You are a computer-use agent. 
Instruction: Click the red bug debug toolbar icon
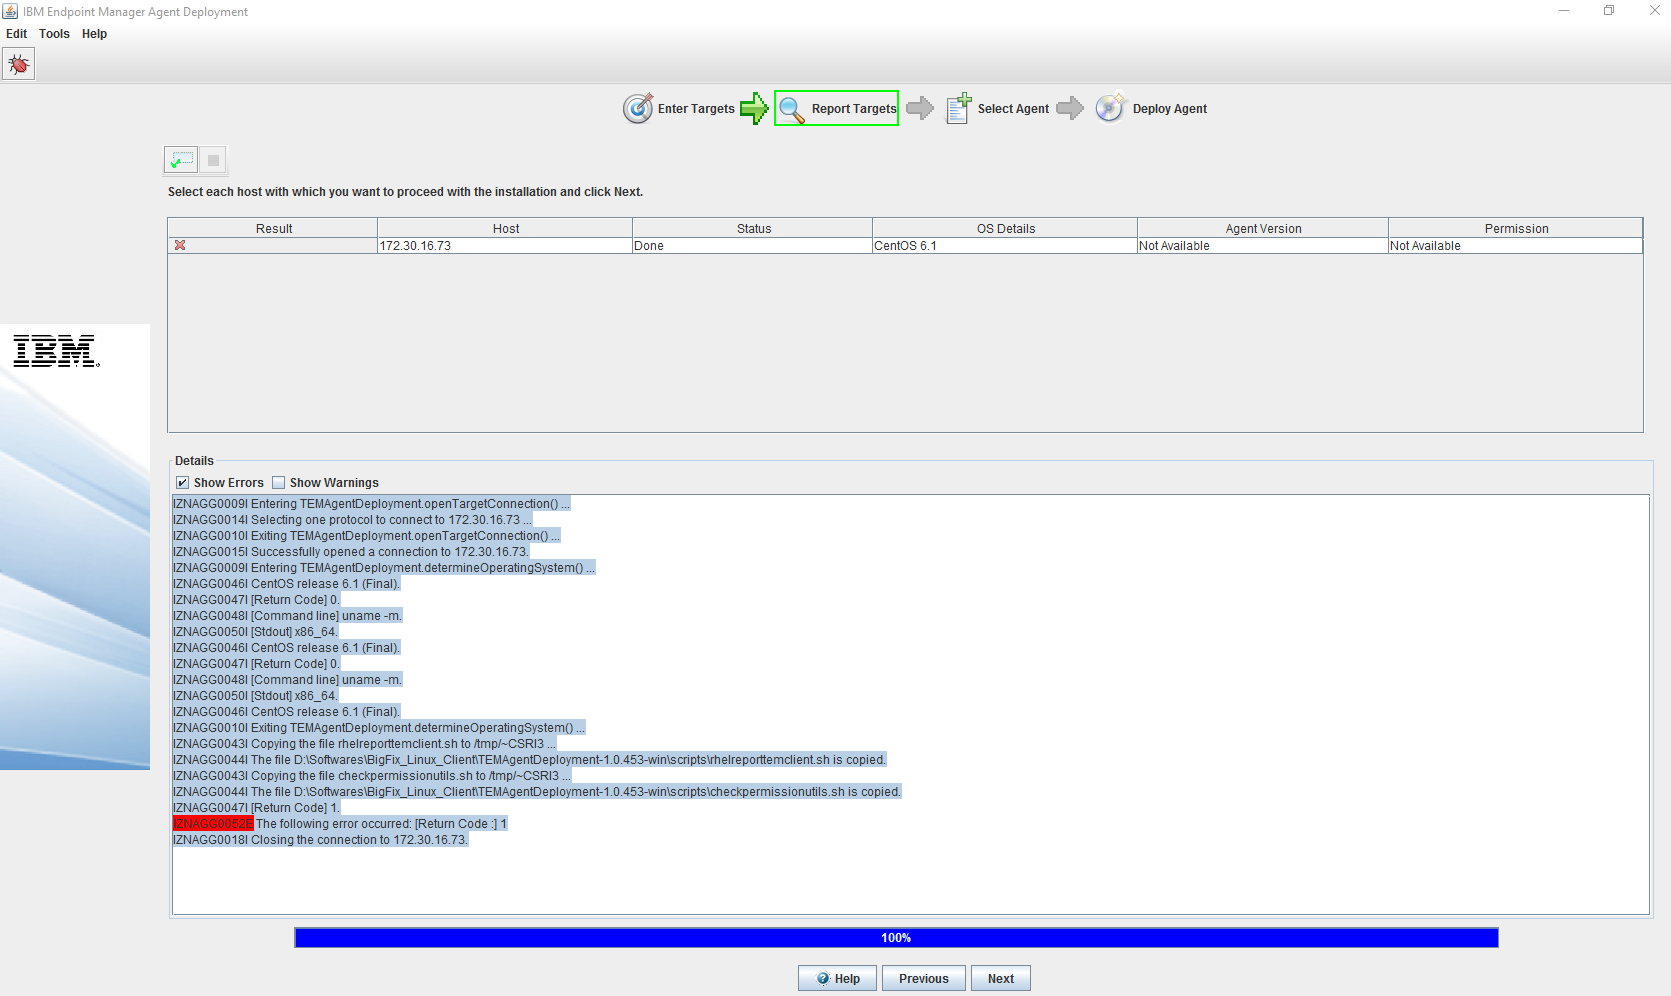tap(18, 63)
